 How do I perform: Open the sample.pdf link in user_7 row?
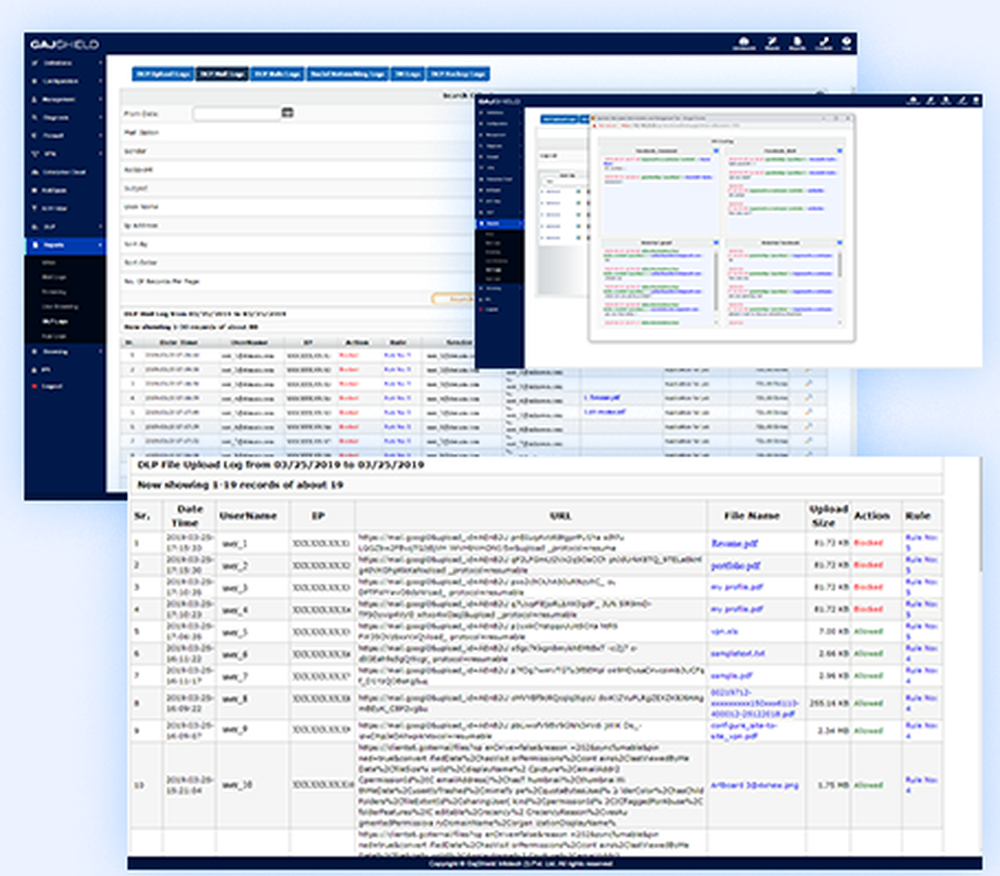coord(732,676)
